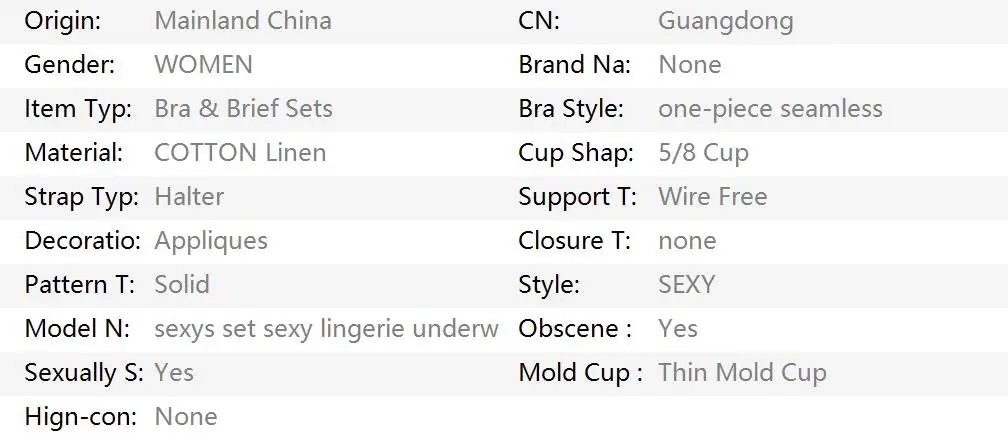The height and width of the screenshot is (440, 1008).
Task: Click the "5/8 Cup" value
Action: pos(703,153)
